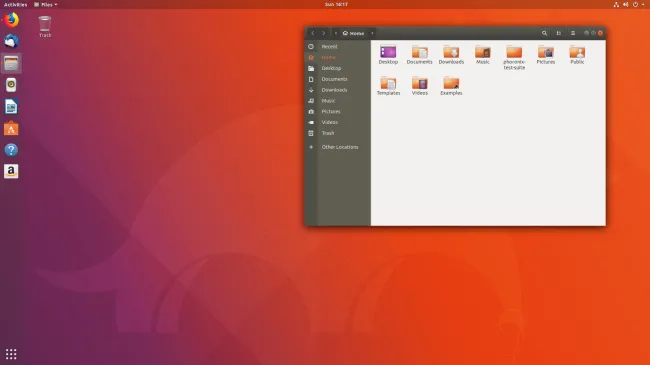The width and height of the screenshot is (650, 365).
Task: Open Recent in Files sidebar
Action: [x=337, y=46]
